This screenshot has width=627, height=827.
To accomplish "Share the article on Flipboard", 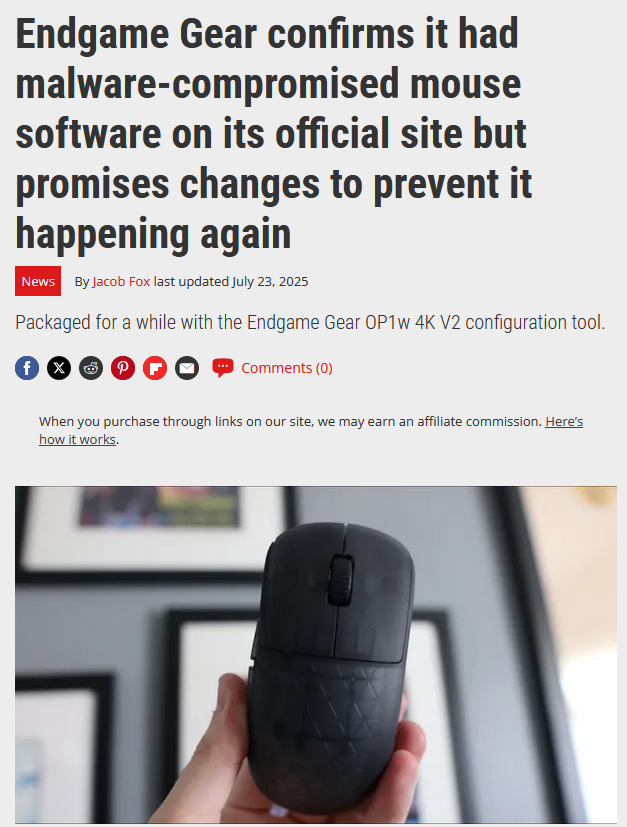I will [155, 368].
